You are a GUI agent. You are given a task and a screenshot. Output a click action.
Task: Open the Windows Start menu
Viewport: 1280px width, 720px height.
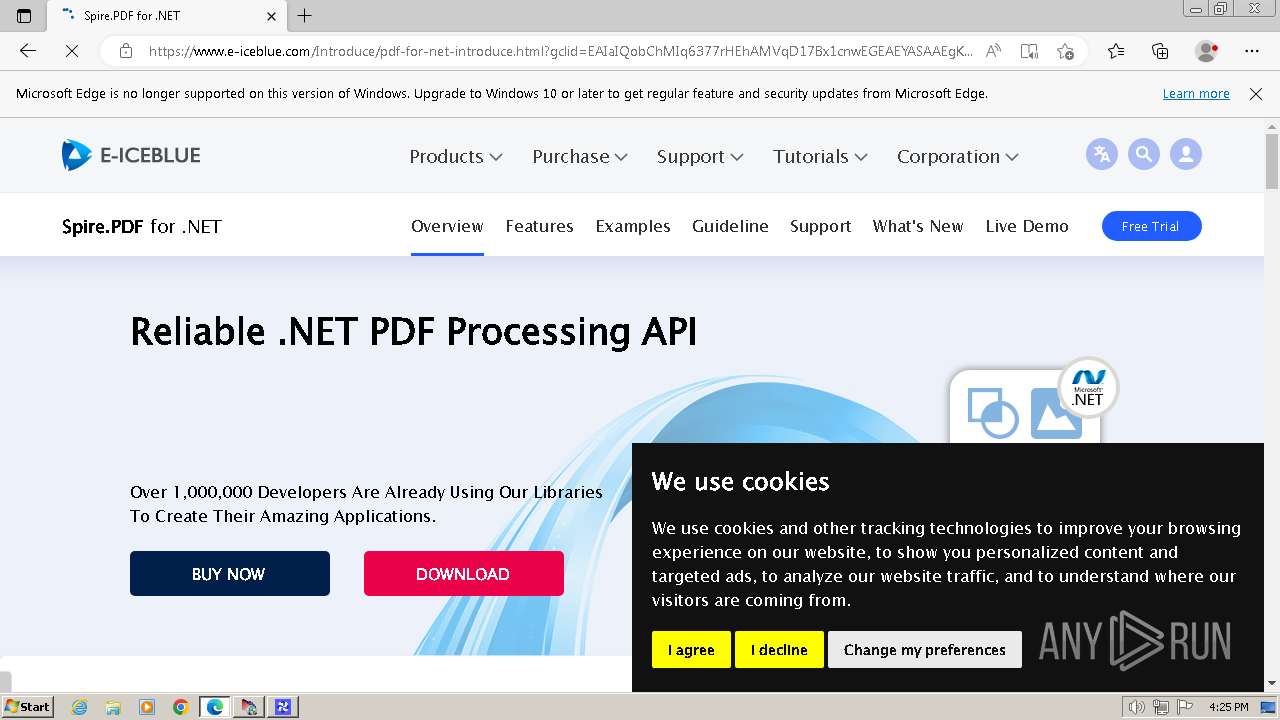[x=27, y=706]
